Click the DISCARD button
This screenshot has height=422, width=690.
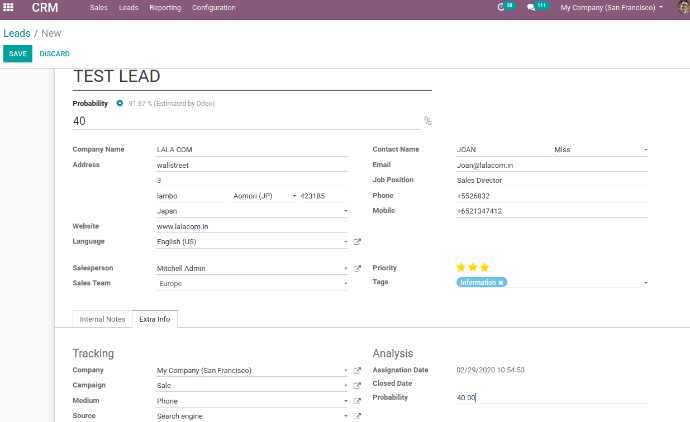(55, 54)
